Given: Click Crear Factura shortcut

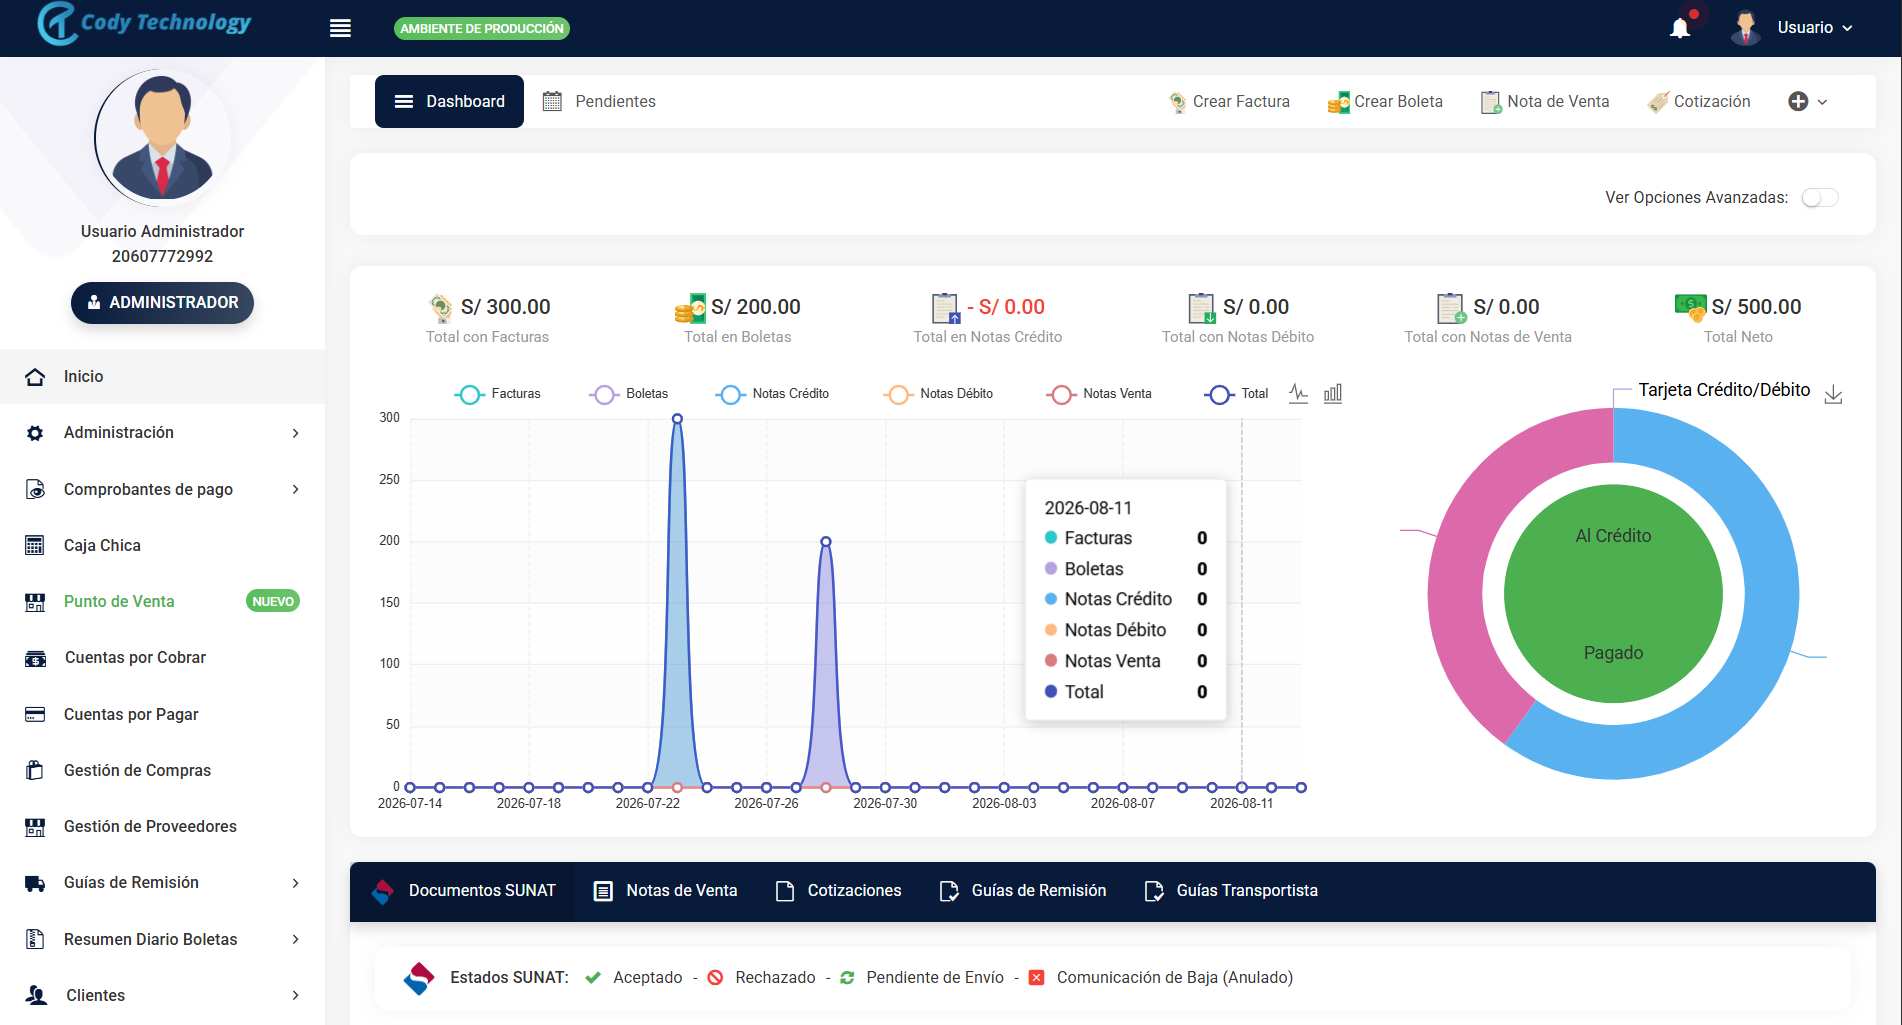Looking at the screenshot, I should (x=1229, y=101).
